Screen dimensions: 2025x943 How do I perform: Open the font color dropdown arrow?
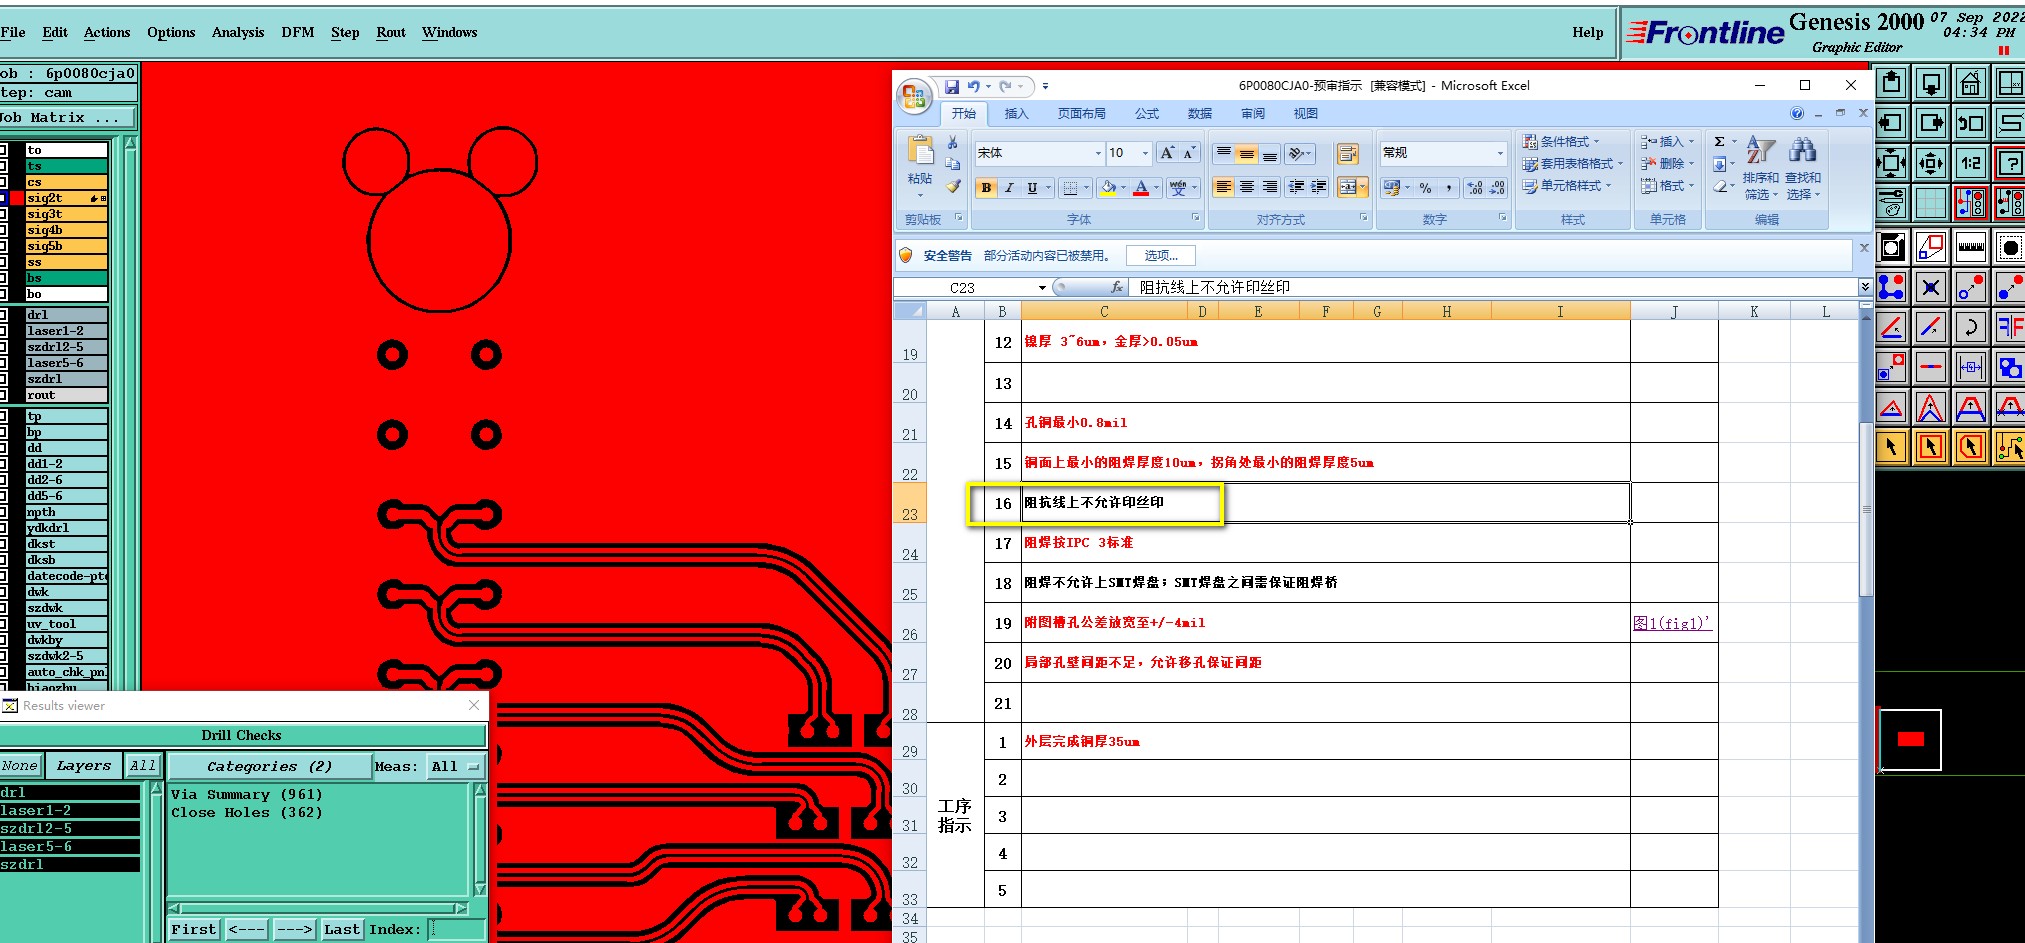tap(1156, 187)
